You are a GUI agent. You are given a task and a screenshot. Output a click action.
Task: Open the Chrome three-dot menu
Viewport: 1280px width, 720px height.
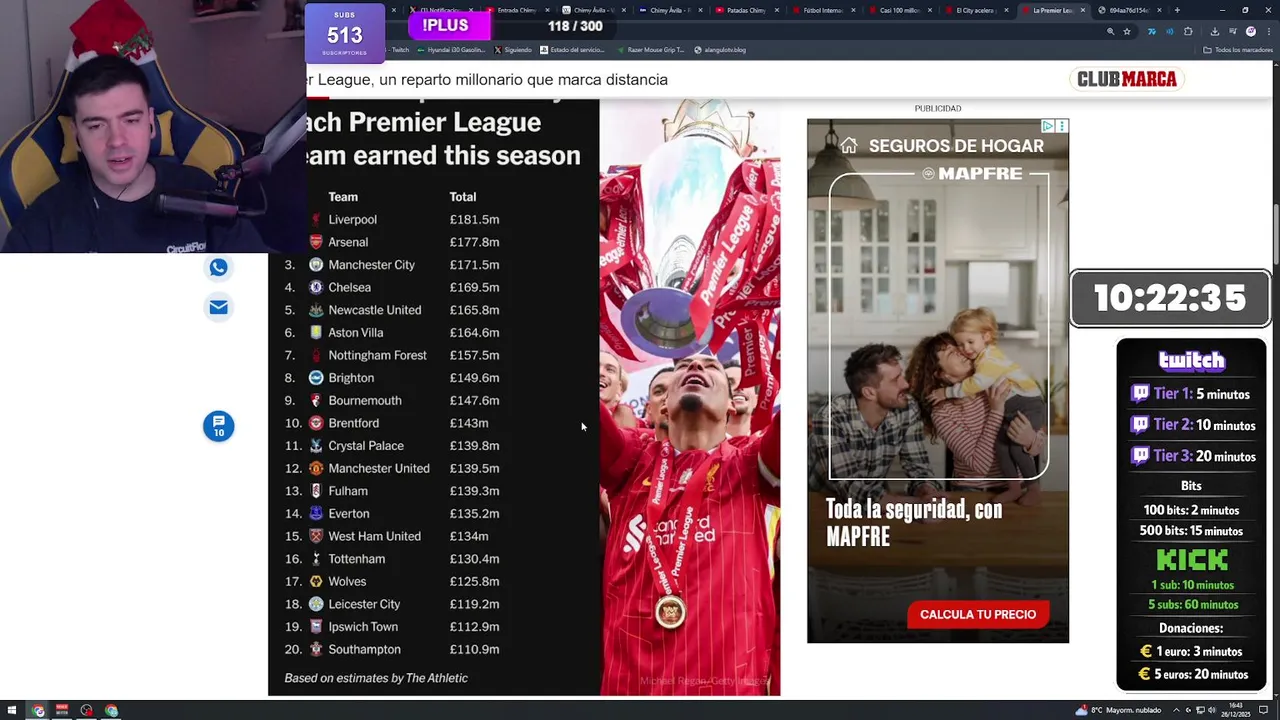pyautogui.click(x=1268, y=31)
